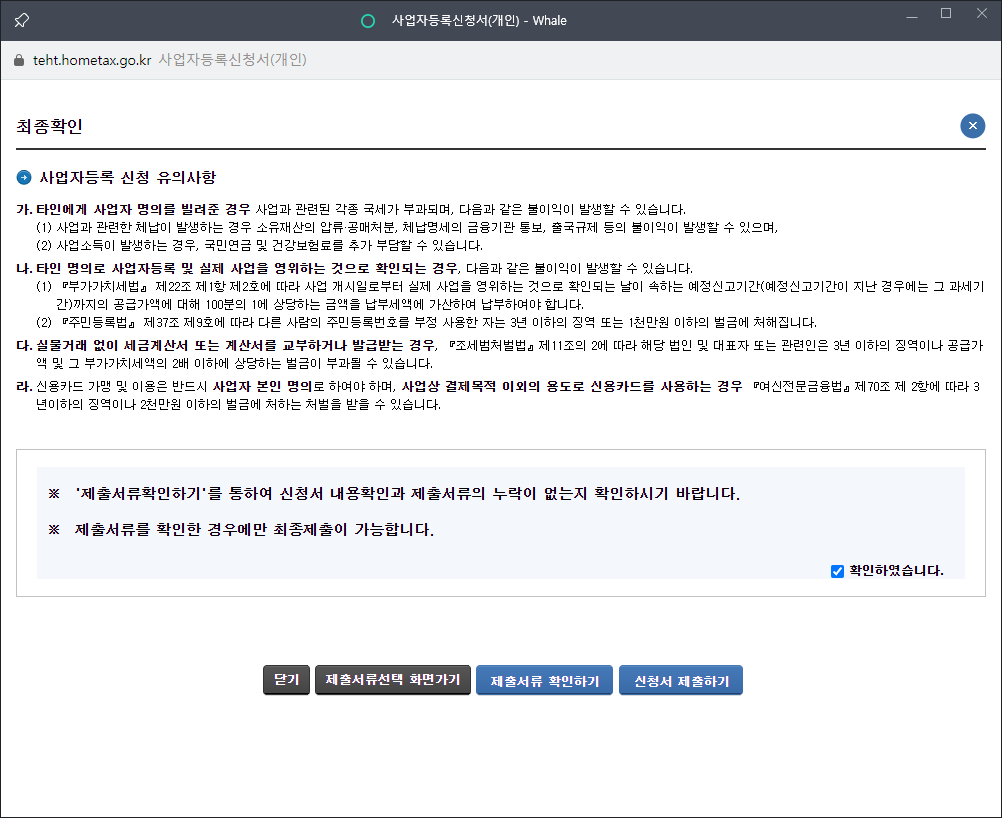Click the 『부가가치세법』 제22조 제1항 제2호 line
The width and height of the screenshot is (1002, 818).
tap(510, 295)
